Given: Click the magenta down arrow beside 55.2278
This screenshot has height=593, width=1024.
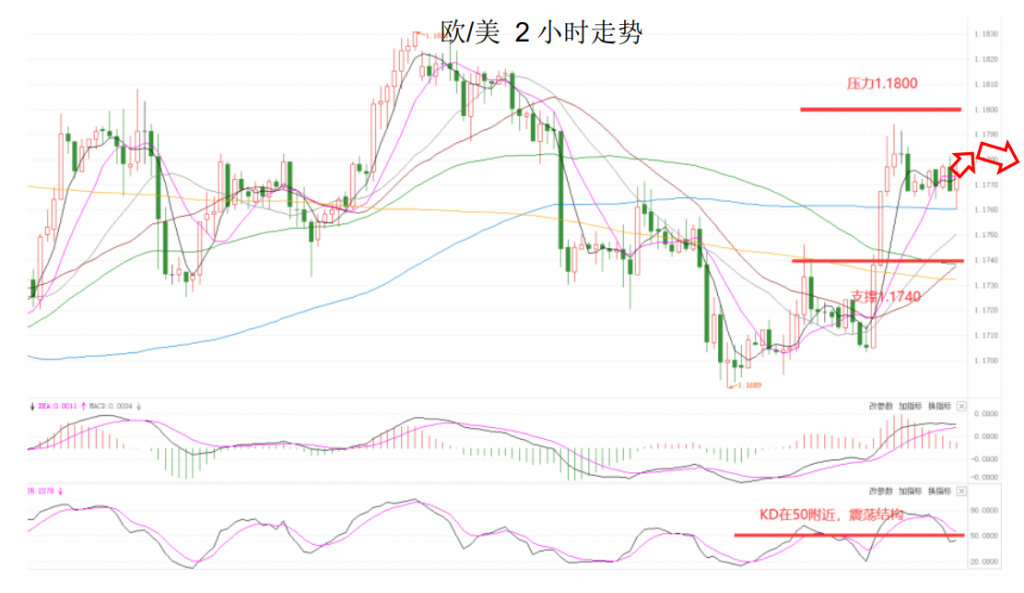Looking at the screenshot, I should pyautogui.click(x=61, y=490).
